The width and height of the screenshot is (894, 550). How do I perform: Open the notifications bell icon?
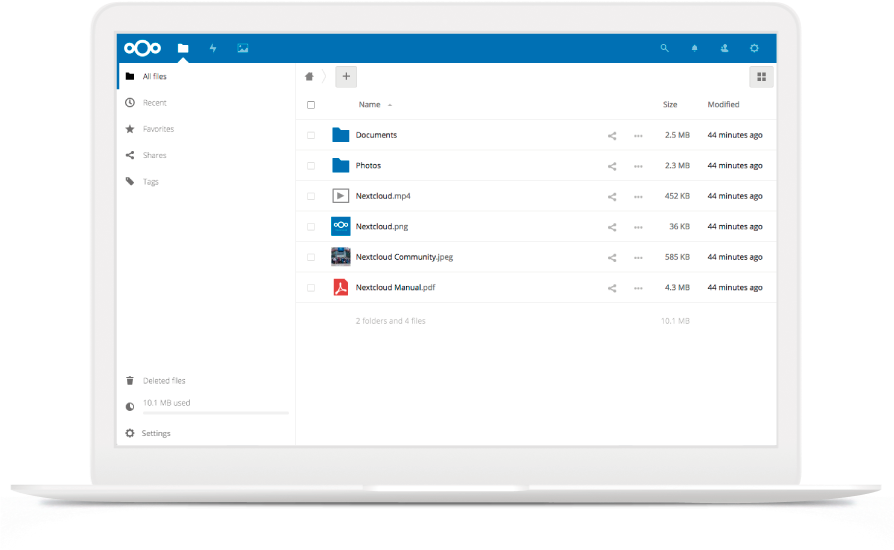[695, 48]
